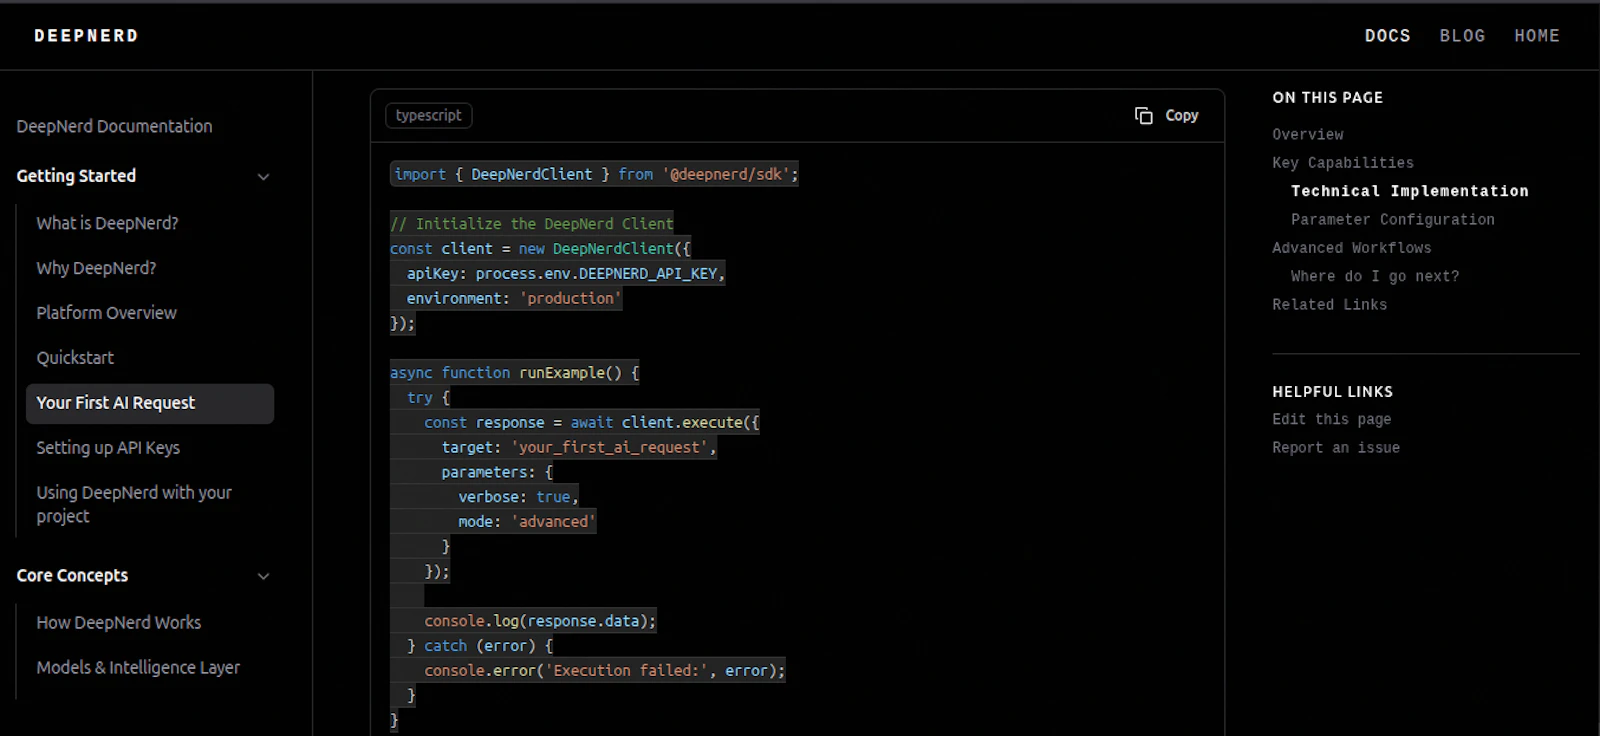The image size is (1600, 736).
Task: Click the 'apiKey: process.env.DEEPNERD_API_KEY' line
Action: coord(566,274)
